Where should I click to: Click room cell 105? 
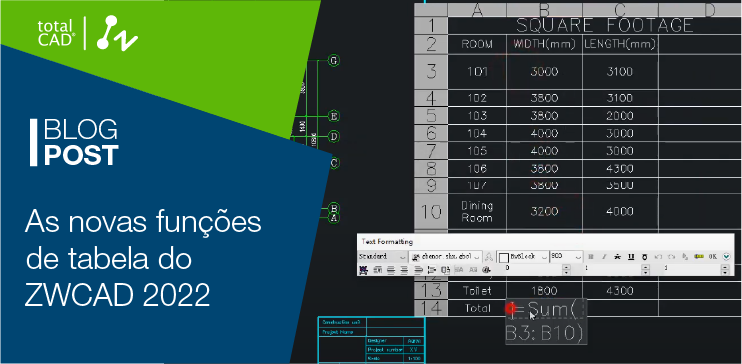pos(477,151)
